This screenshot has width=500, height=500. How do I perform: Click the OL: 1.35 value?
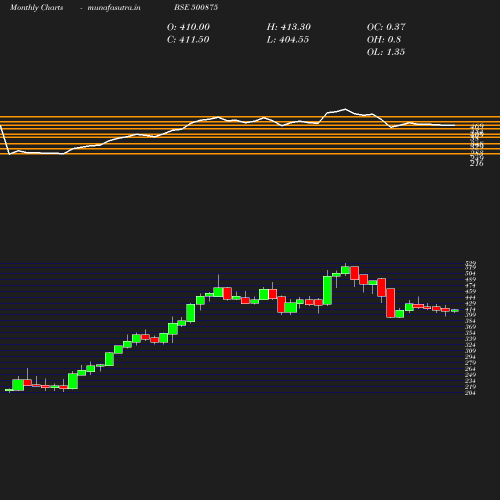[x=386, y=52]
